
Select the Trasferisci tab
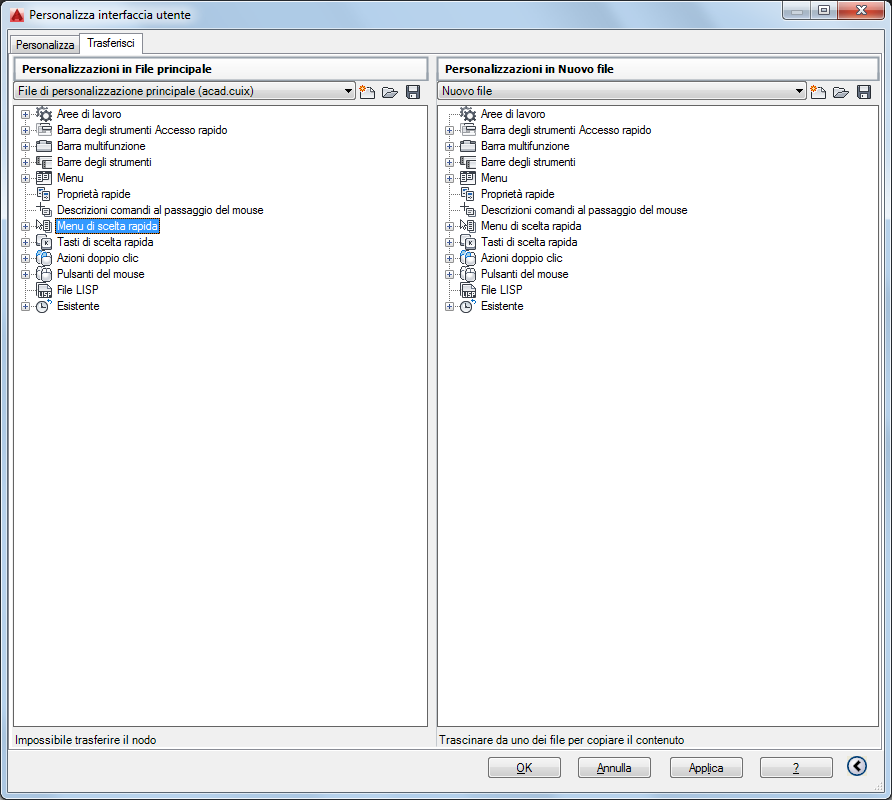coord(111,43)
